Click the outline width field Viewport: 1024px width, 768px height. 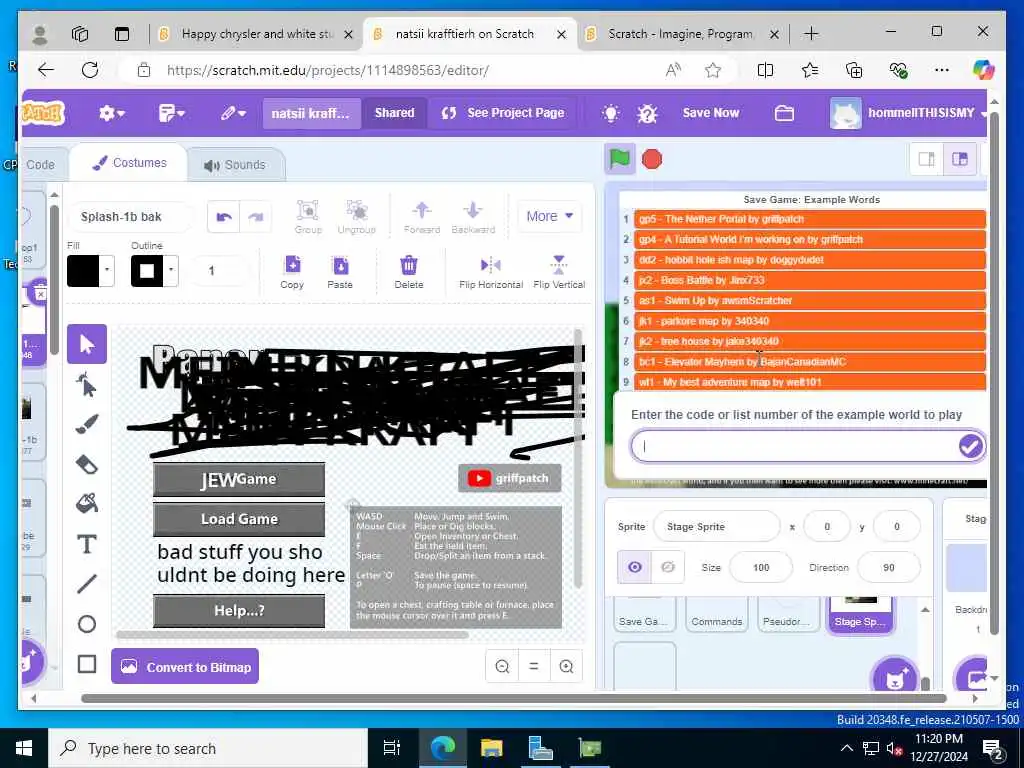(219, 270)
